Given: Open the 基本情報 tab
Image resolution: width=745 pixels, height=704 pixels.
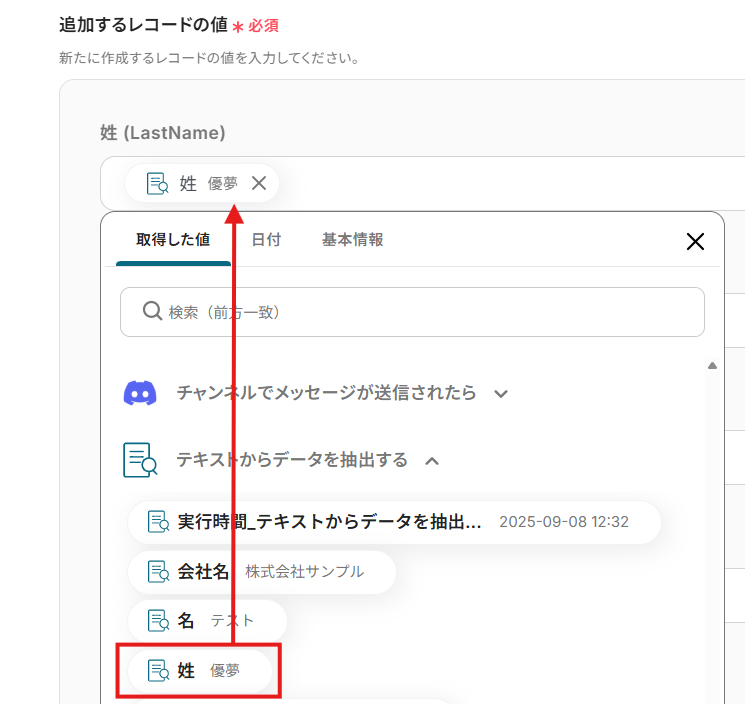Looking at the screenshot, I should pos(353,239).
